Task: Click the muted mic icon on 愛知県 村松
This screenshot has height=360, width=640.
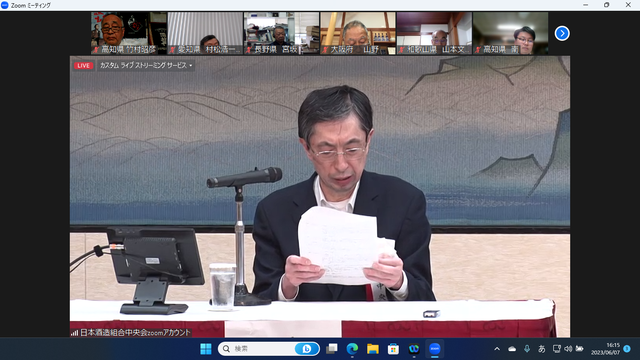Action: point(172,50)
